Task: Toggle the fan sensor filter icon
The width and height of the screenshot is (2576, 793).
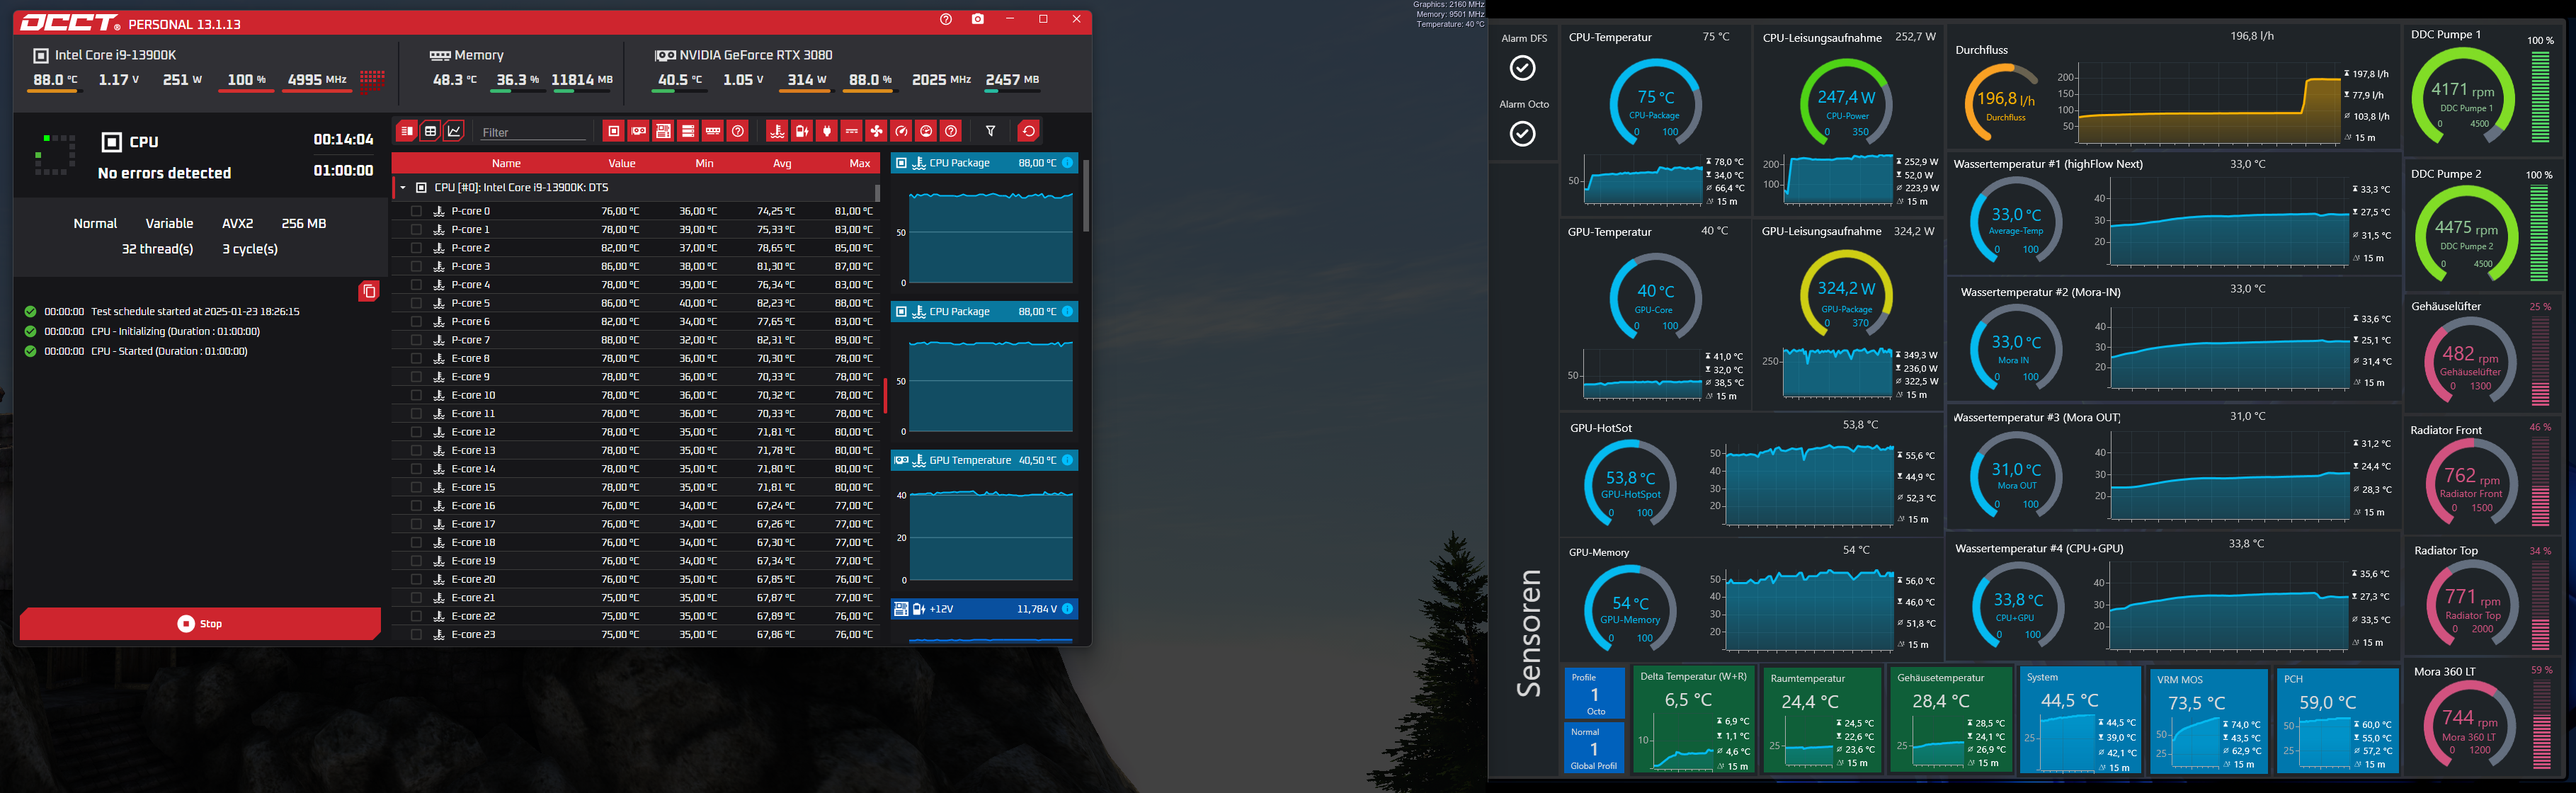Action: click(876, 131)
